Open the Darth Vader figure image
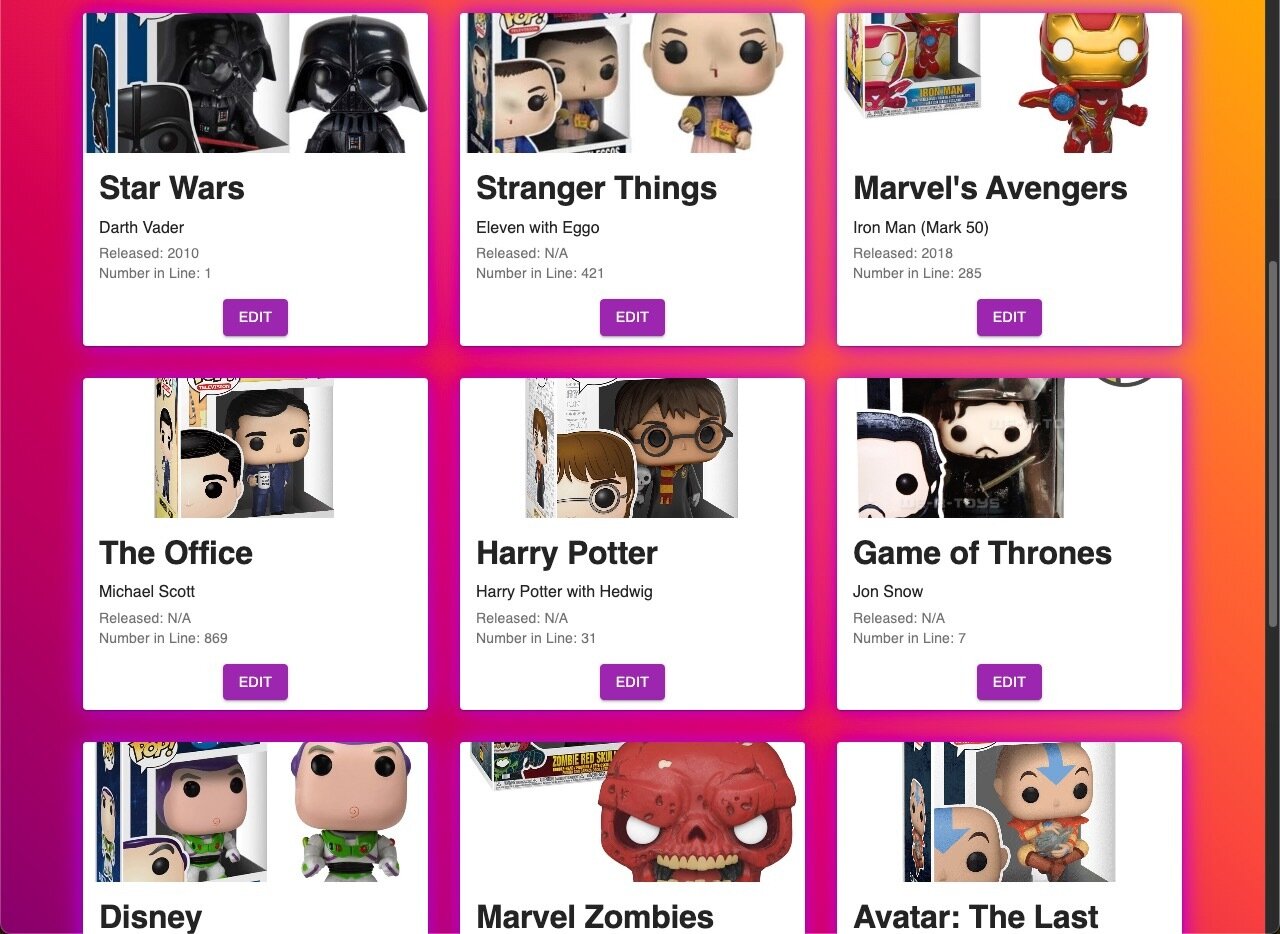 coord(256,83)
